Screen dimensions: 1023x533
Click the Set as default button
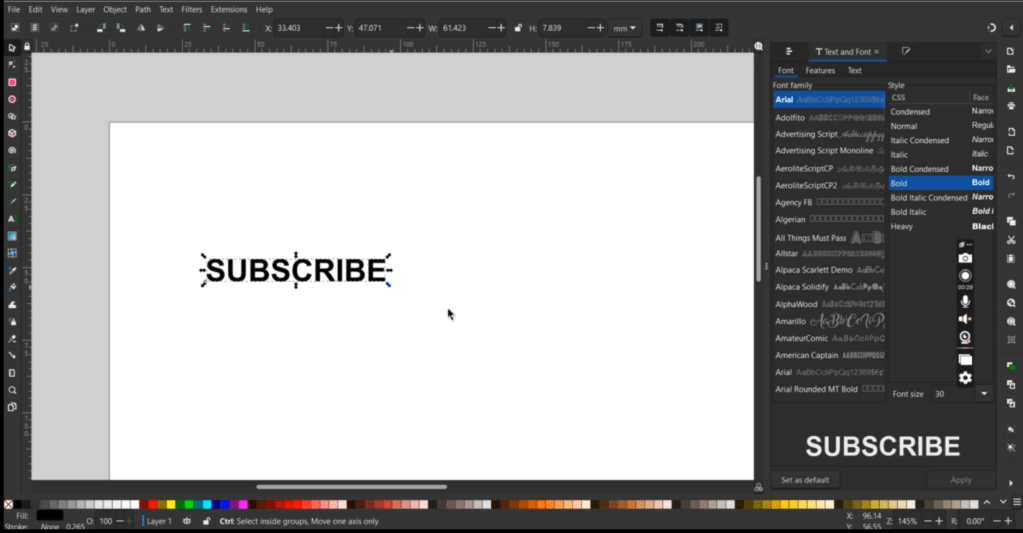tap(805, 480)
